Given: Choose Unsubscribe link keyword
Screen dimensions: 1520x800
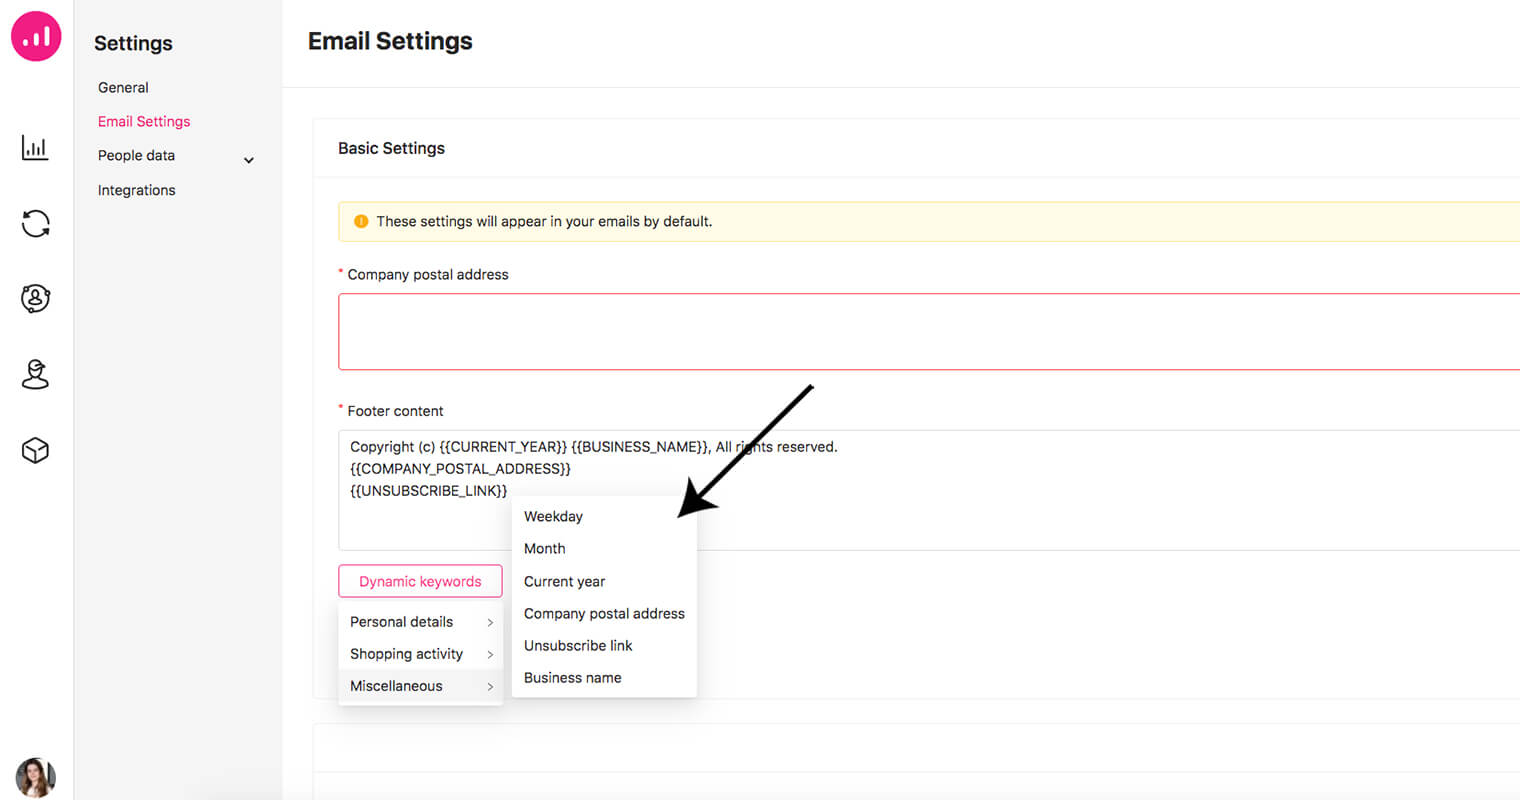Looking at the screenshot, I should (578, 646).
